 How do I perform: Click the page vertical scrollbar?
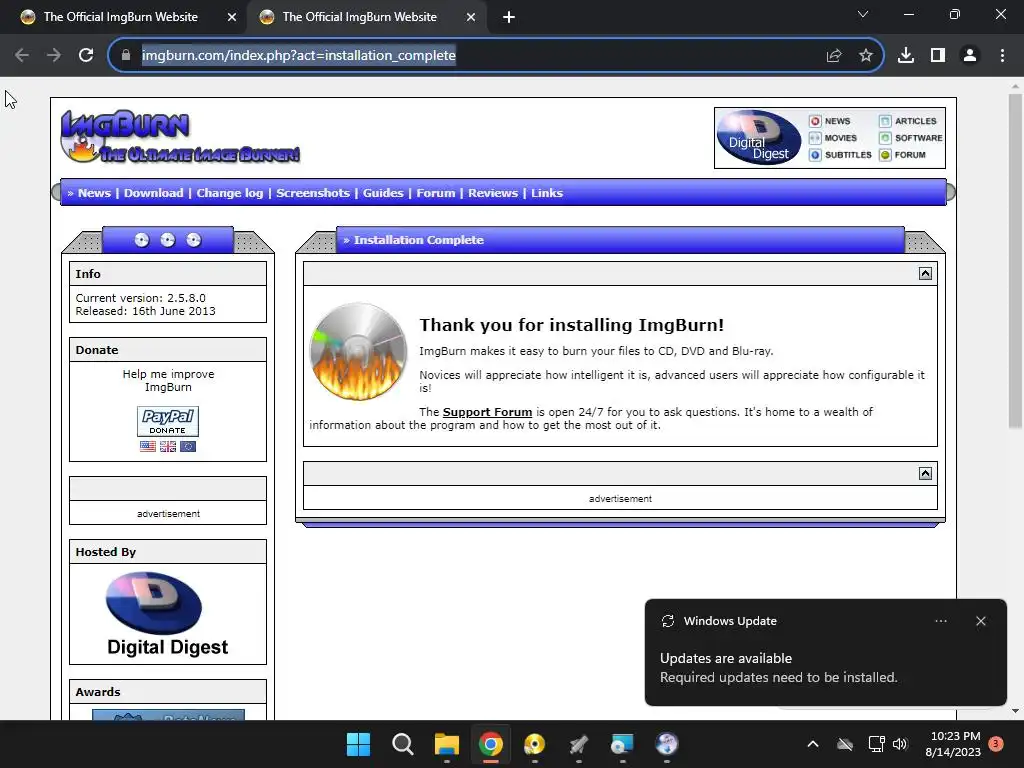click(x=1015, y=261)
